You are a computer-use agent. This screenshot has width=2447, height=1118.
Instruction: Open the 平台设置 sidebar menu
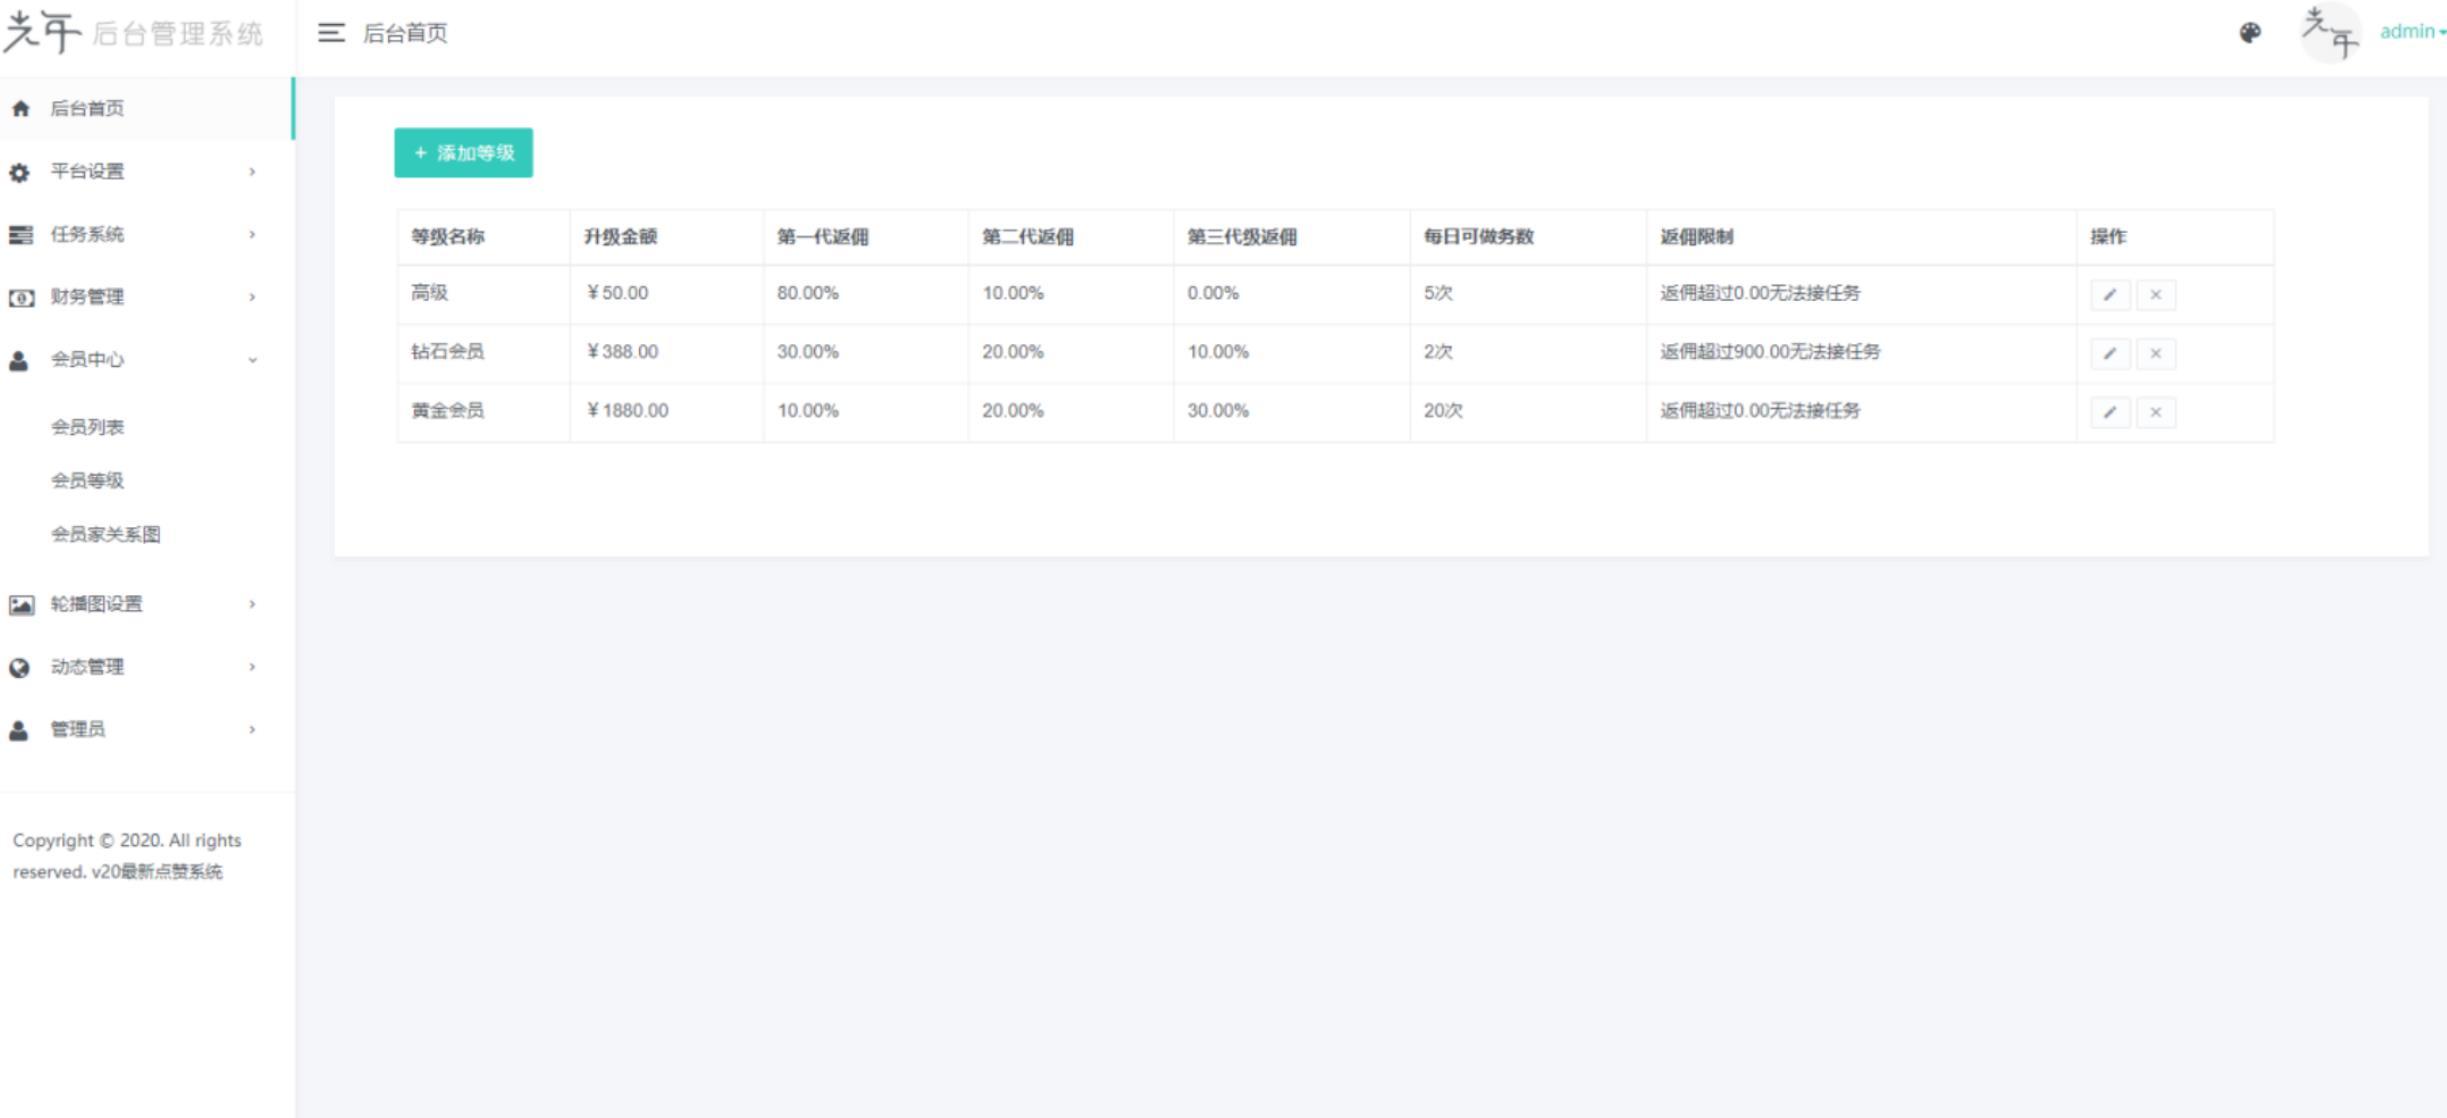146,172
